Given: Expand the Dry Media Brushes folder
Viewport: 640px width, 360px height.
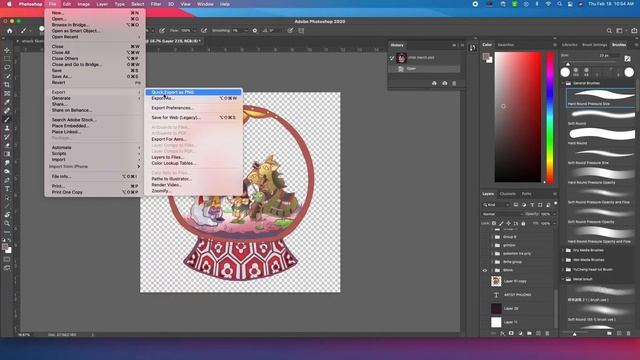Looking at the screenshot, I should (564, 250).
